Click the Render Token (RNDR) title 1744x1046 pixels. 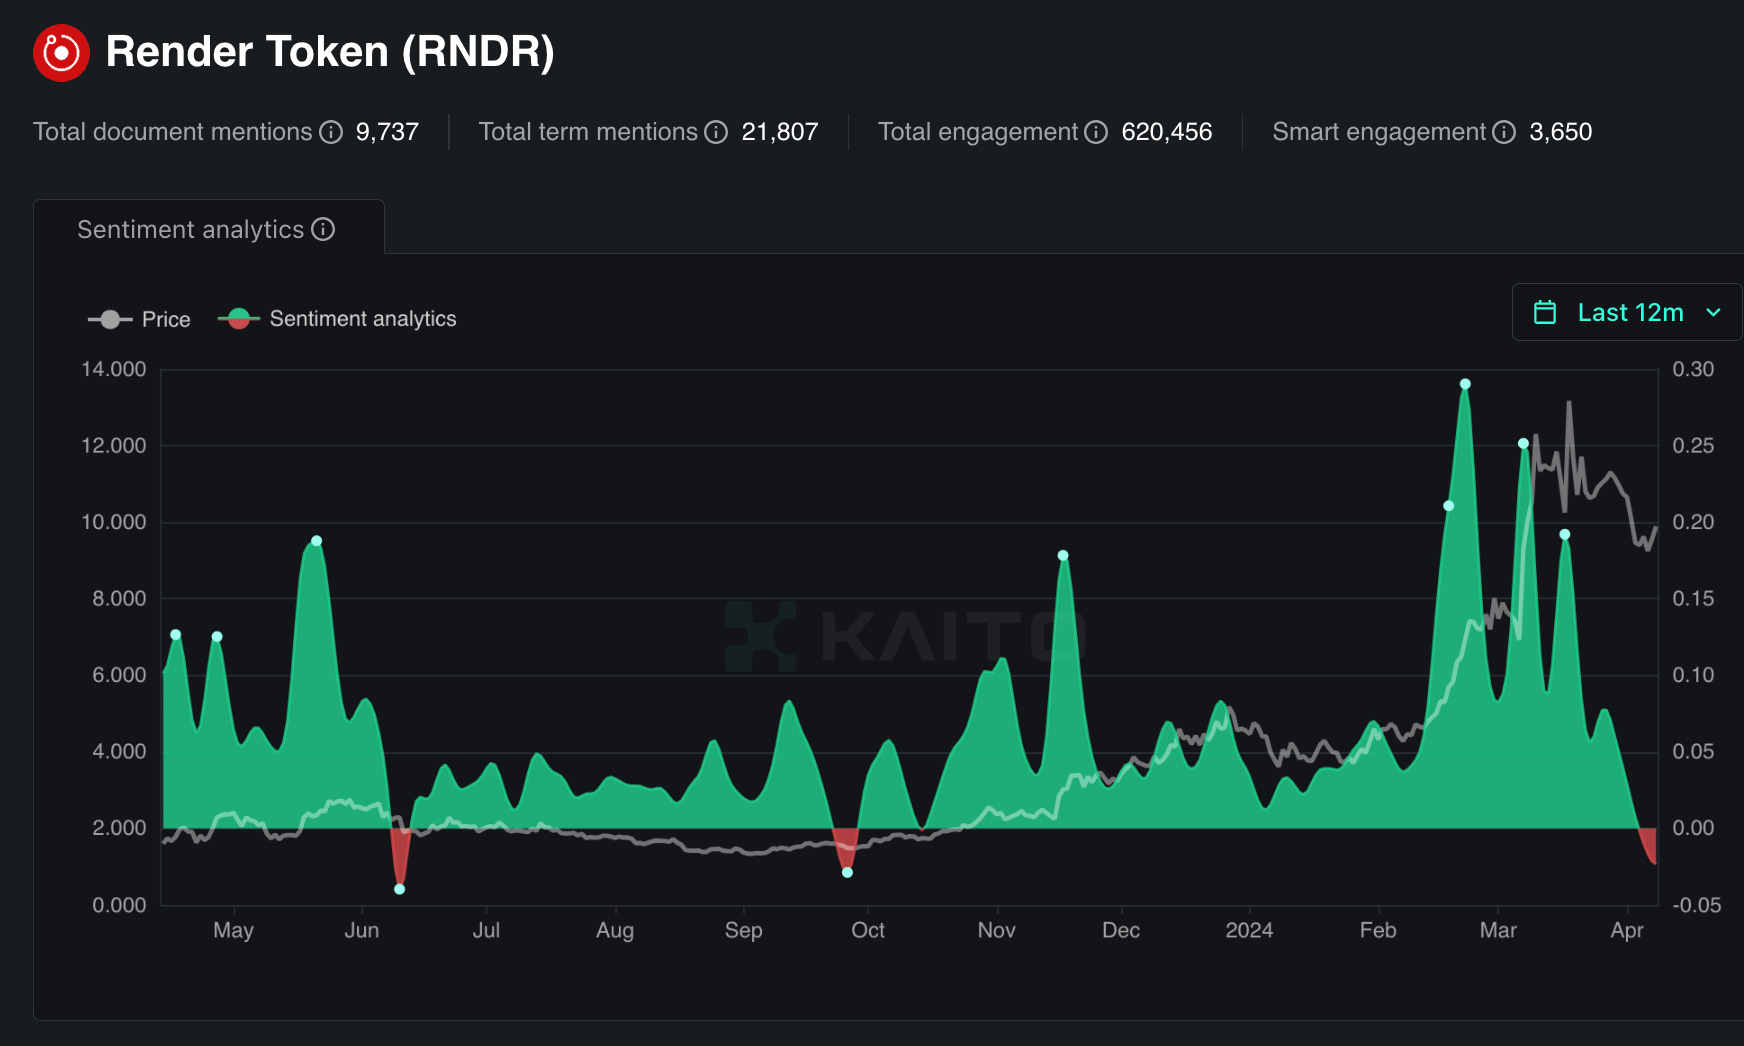coord(330,52)
